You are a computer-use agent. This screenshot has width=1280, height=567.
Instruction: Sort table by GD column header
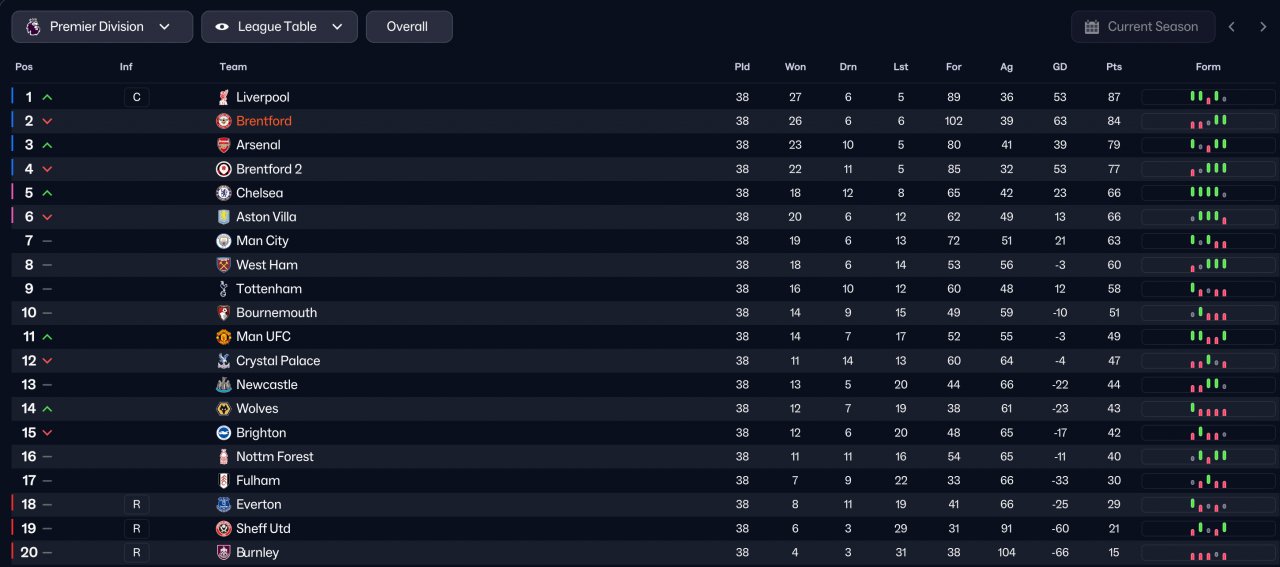click(x=1060, y=67)
